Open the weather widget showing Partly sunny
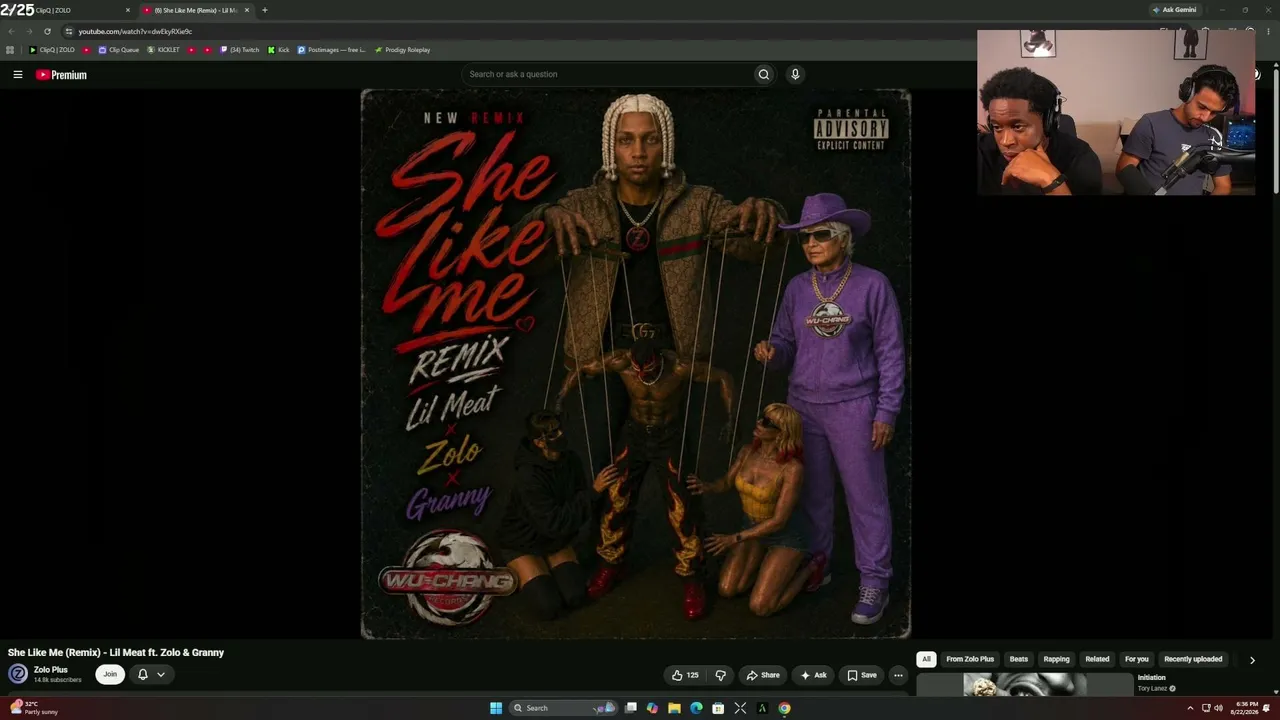This screenshot has width=1280, height=720. pos(32,708)
